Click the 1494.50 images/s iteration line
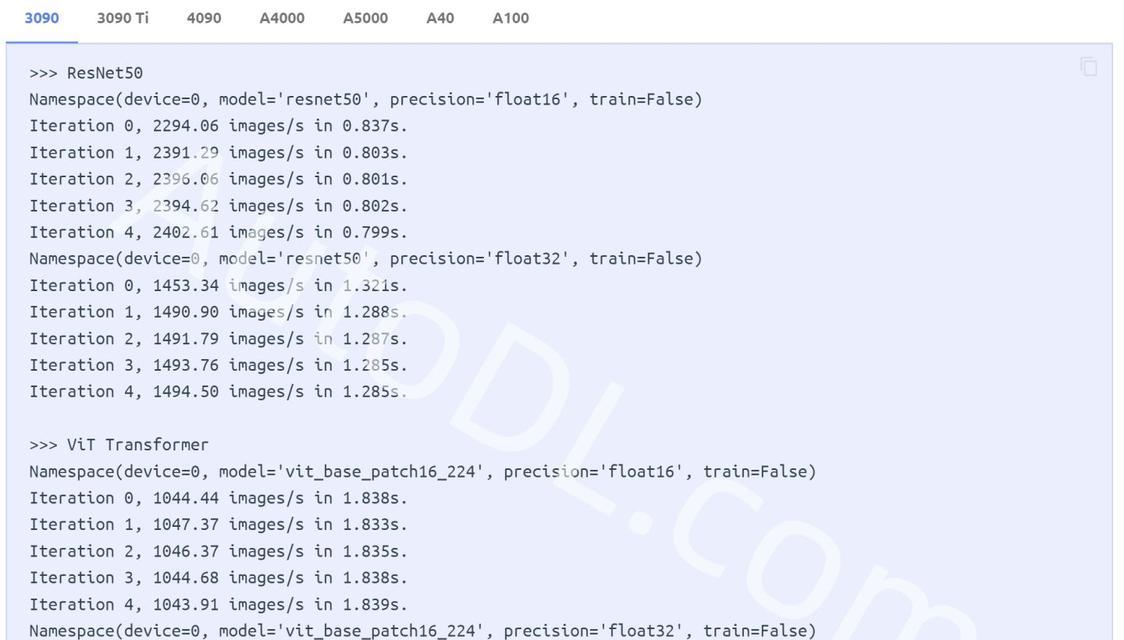 tap(218, 391)
